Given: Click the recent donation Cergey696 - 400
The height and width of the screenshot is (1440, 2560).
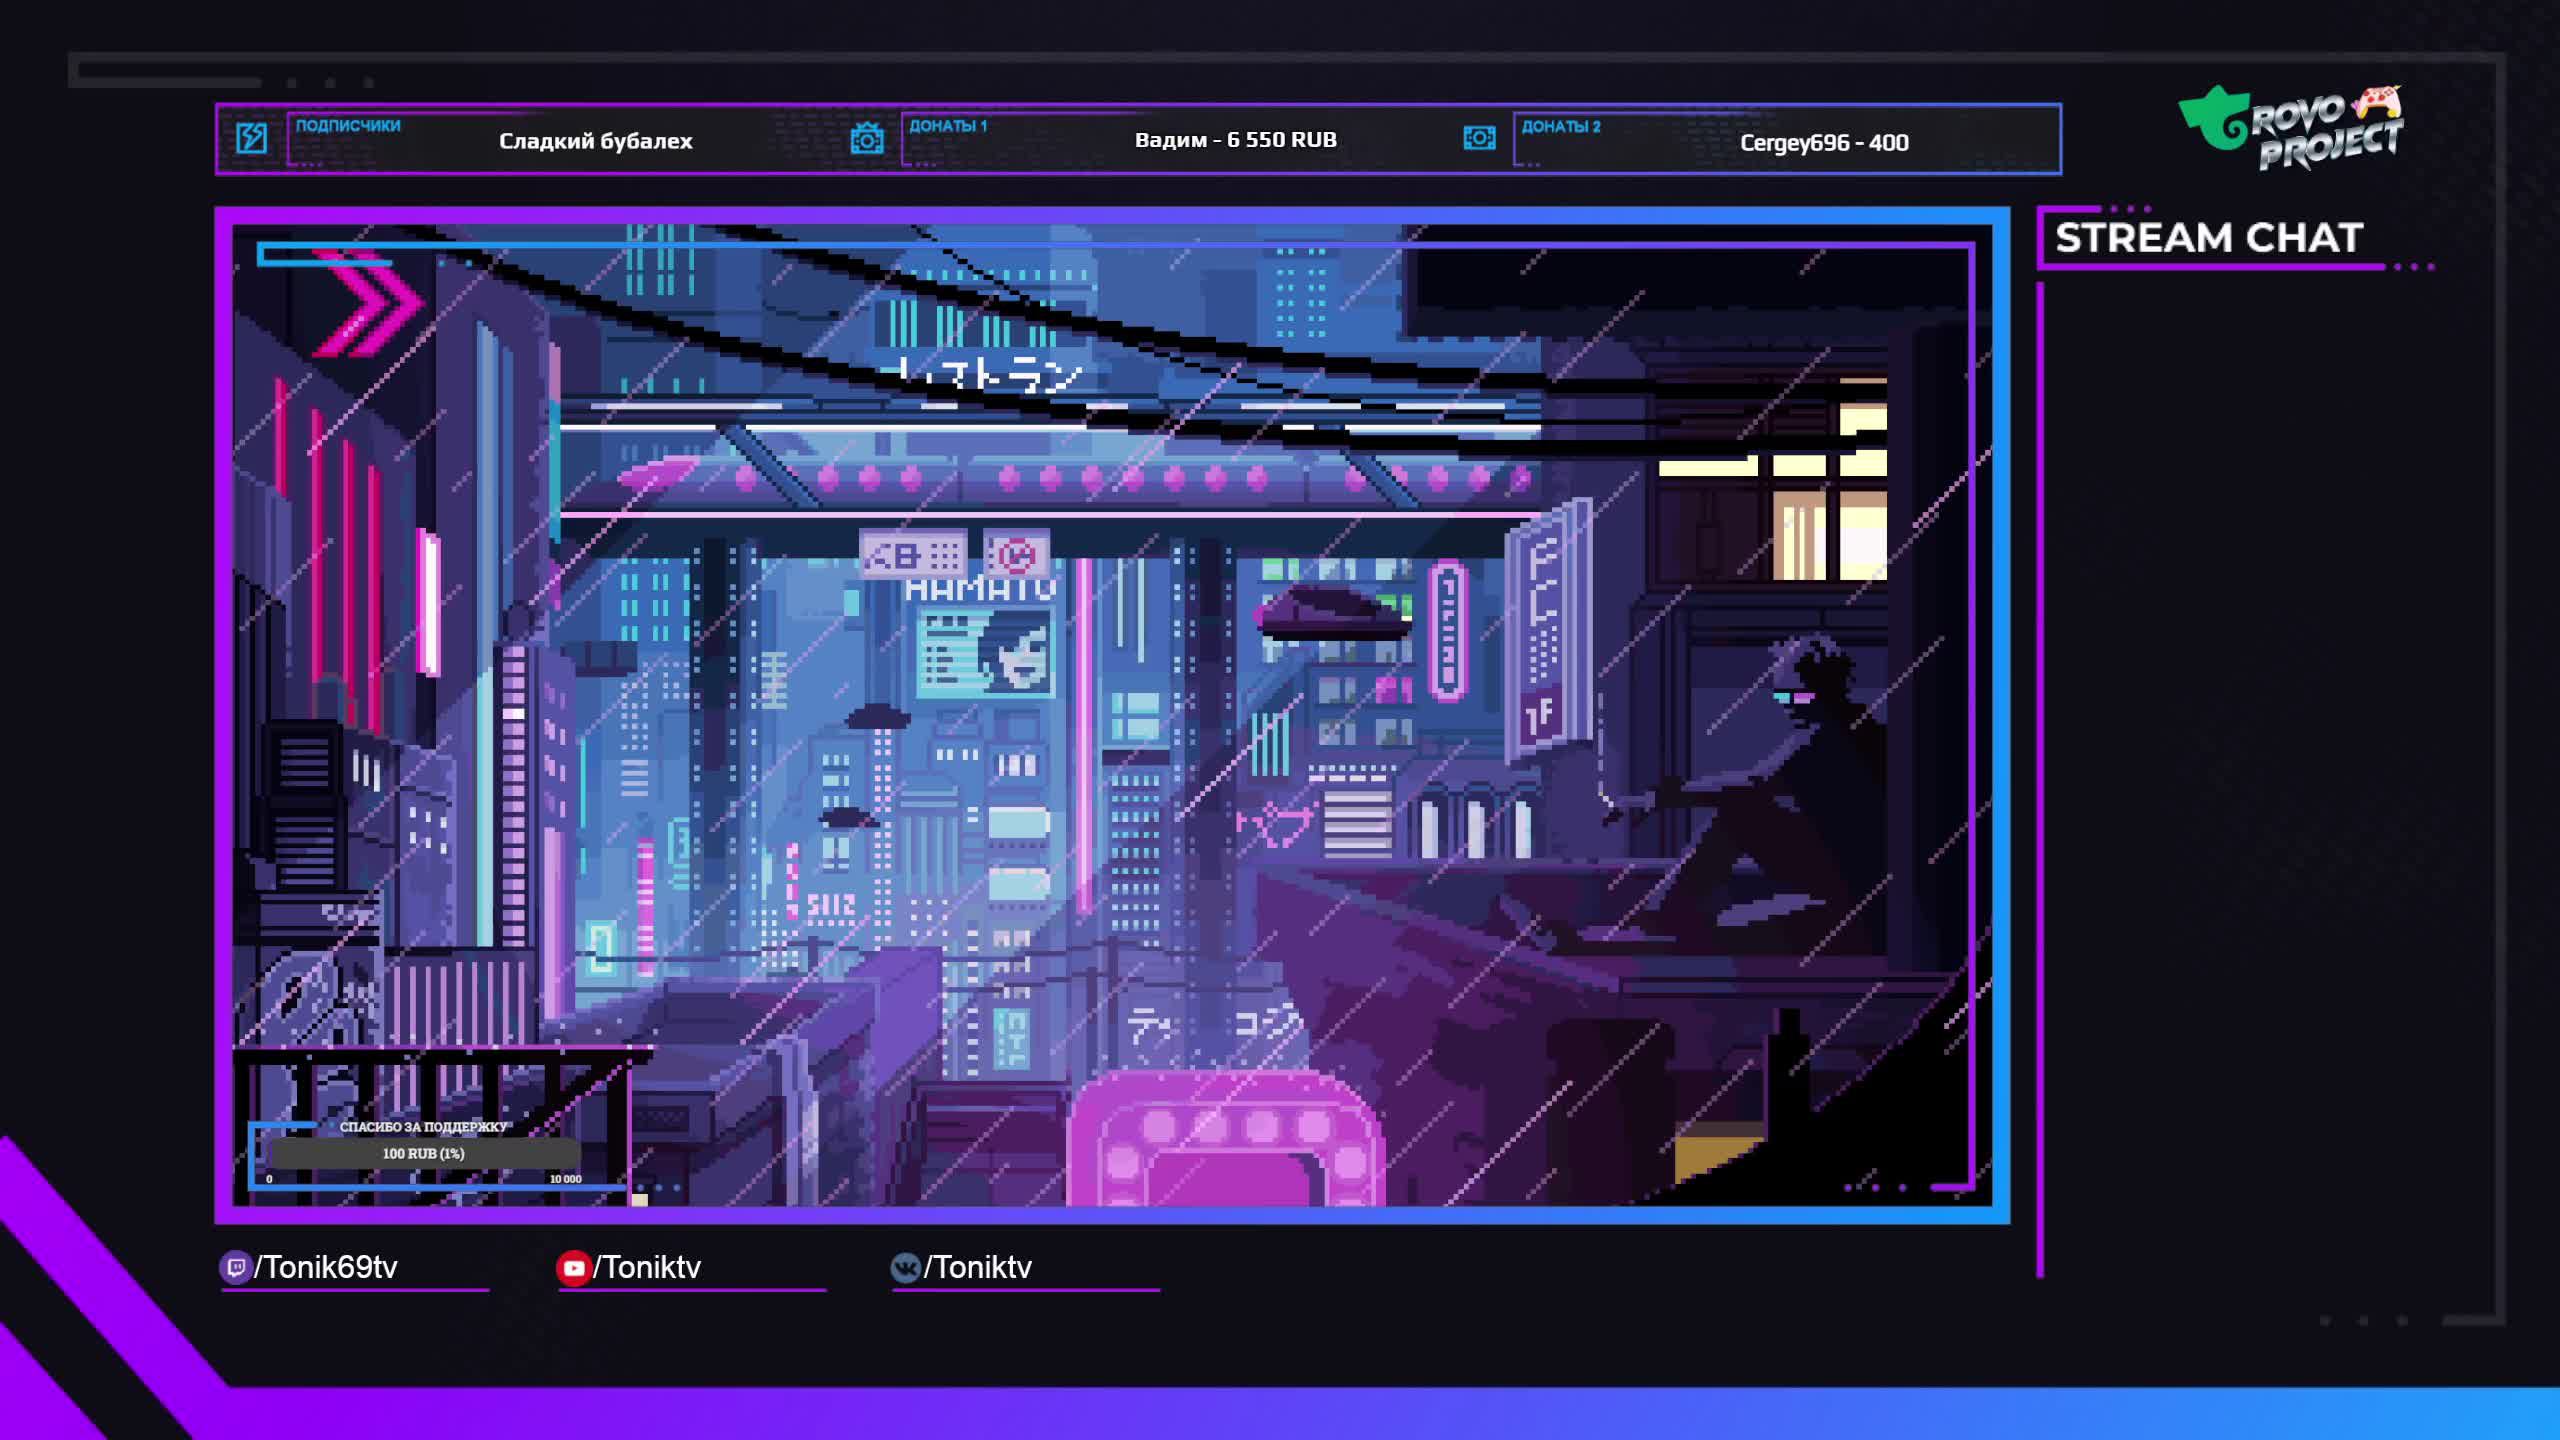Looking at the screenshot, I should coord(1824,143).
